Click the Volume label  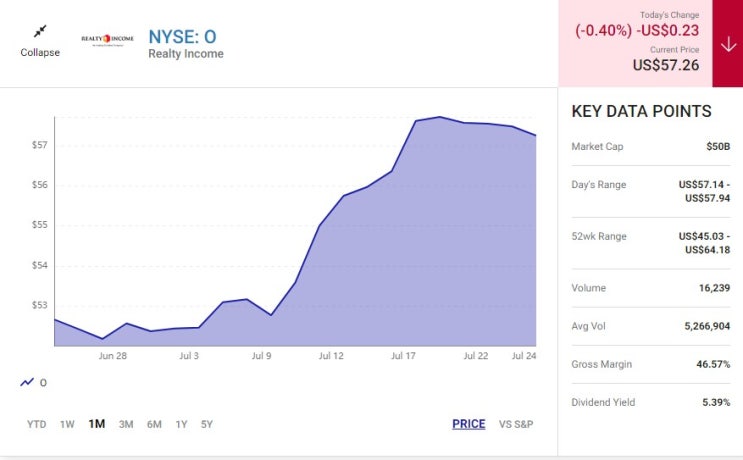point(589,288)
